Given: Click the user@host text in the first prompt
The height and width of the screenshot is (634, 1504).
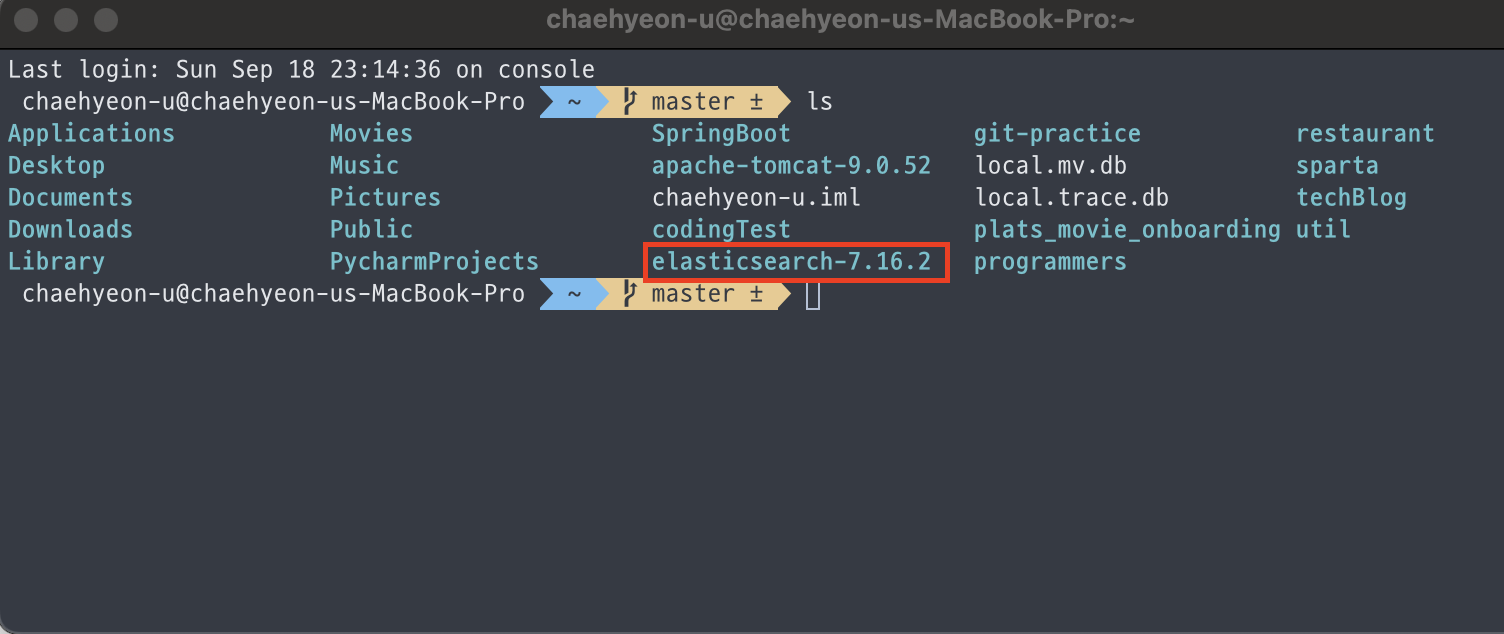Looking at the screenshot, I should point(273,102).
